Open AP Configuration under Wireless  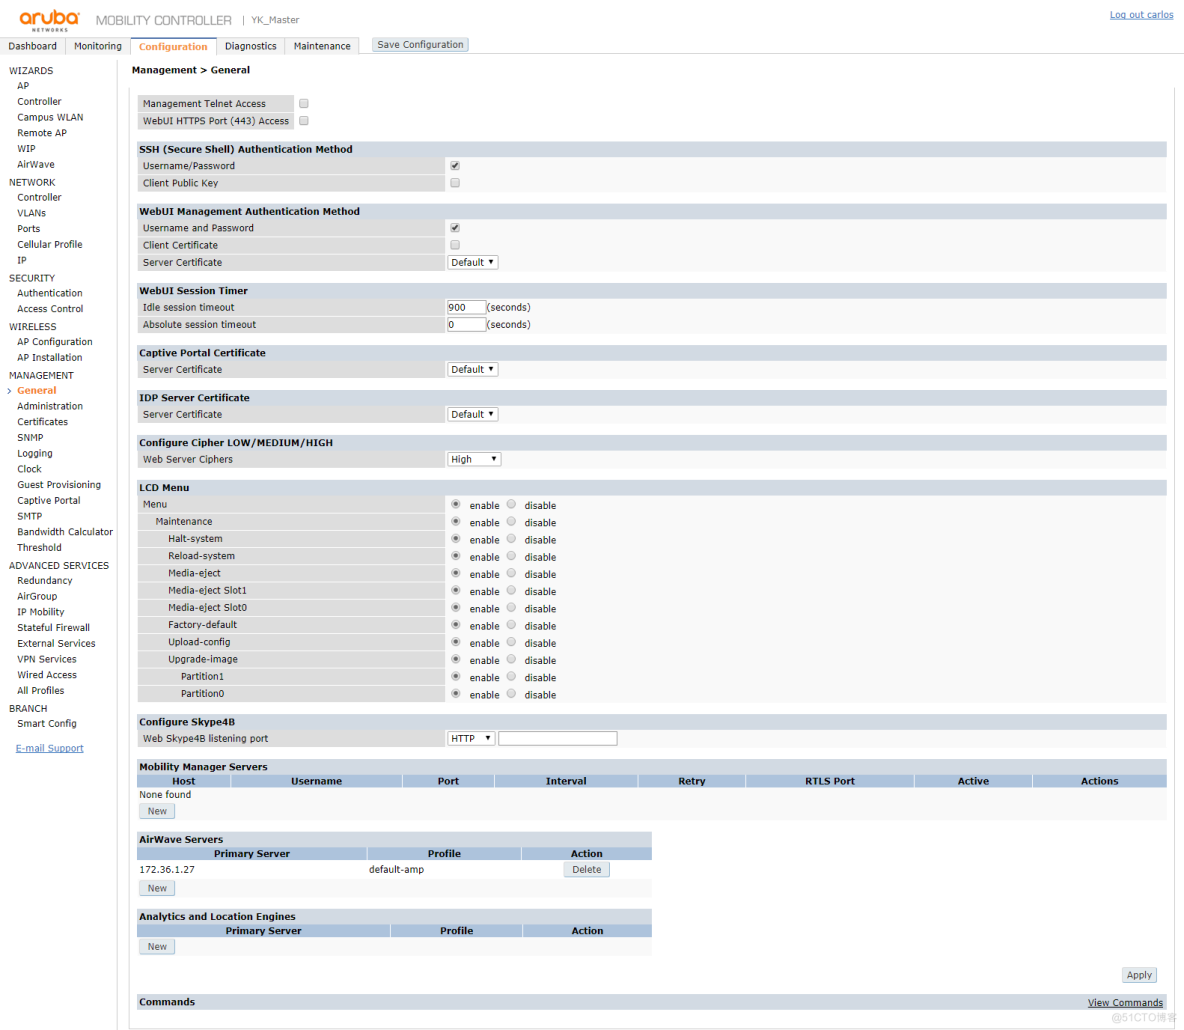[55, 342]
